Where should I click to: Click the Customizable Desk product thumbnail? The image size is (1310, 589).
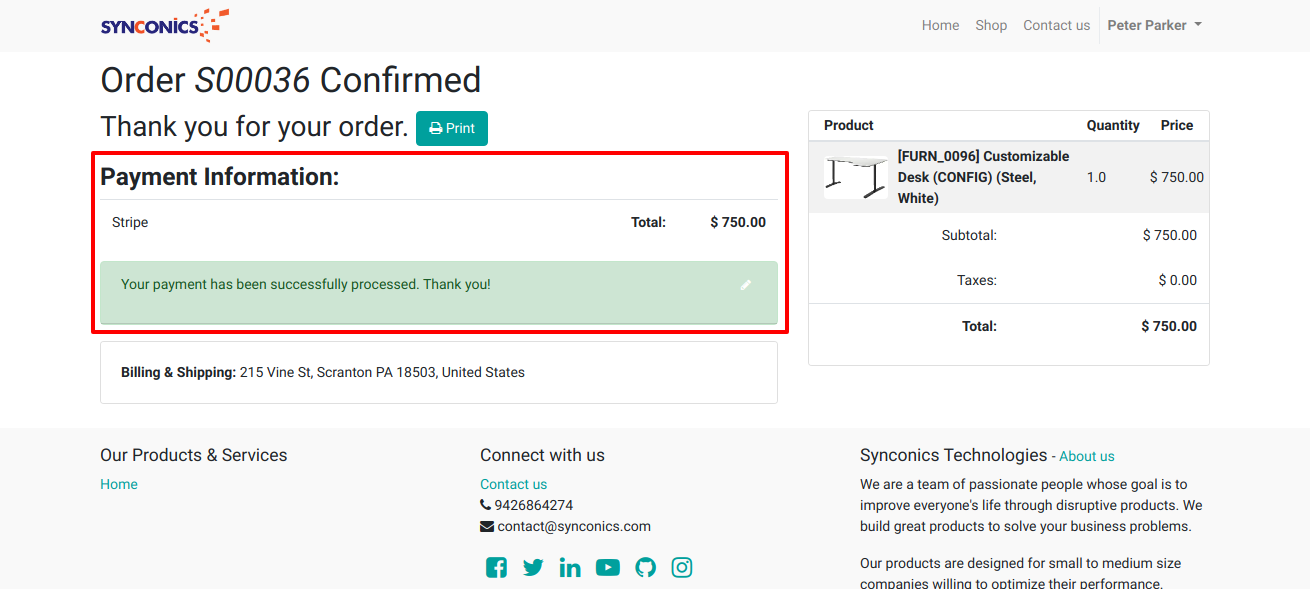click(855, 177)
